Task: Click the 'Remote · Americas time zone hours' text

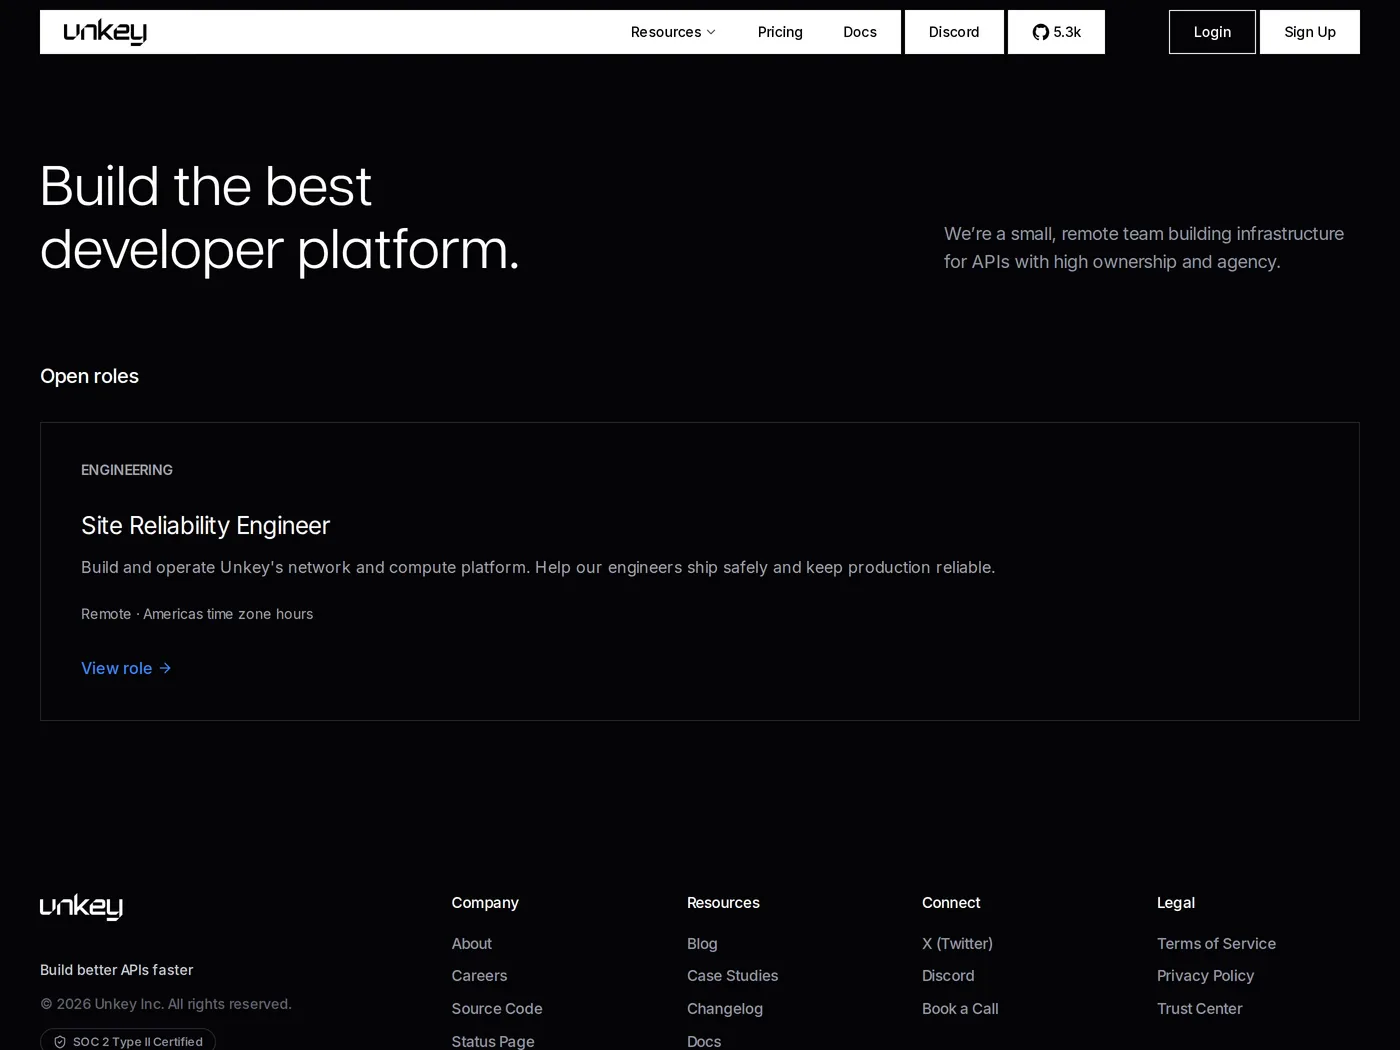Action: click(197, 614)
